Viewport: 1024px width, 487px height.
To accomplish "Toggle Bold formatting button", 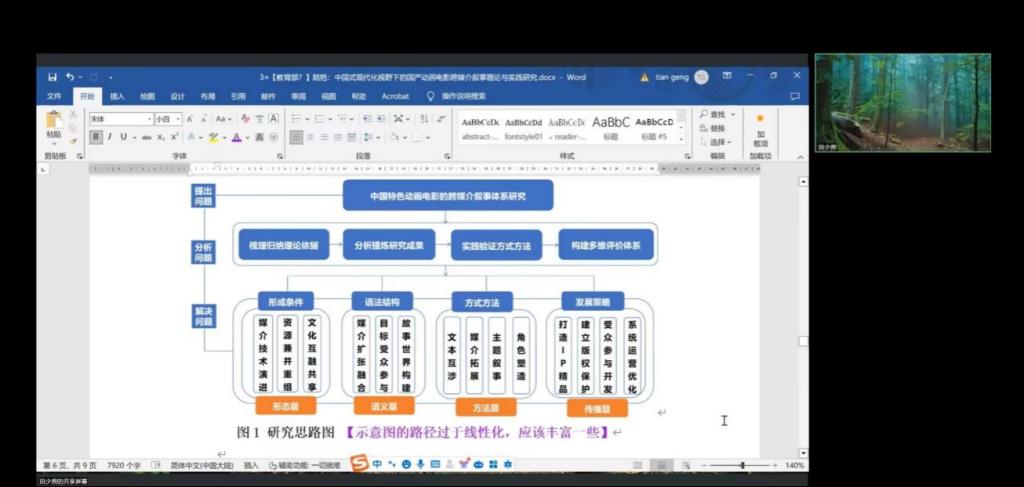I will (x=96, y=137).
